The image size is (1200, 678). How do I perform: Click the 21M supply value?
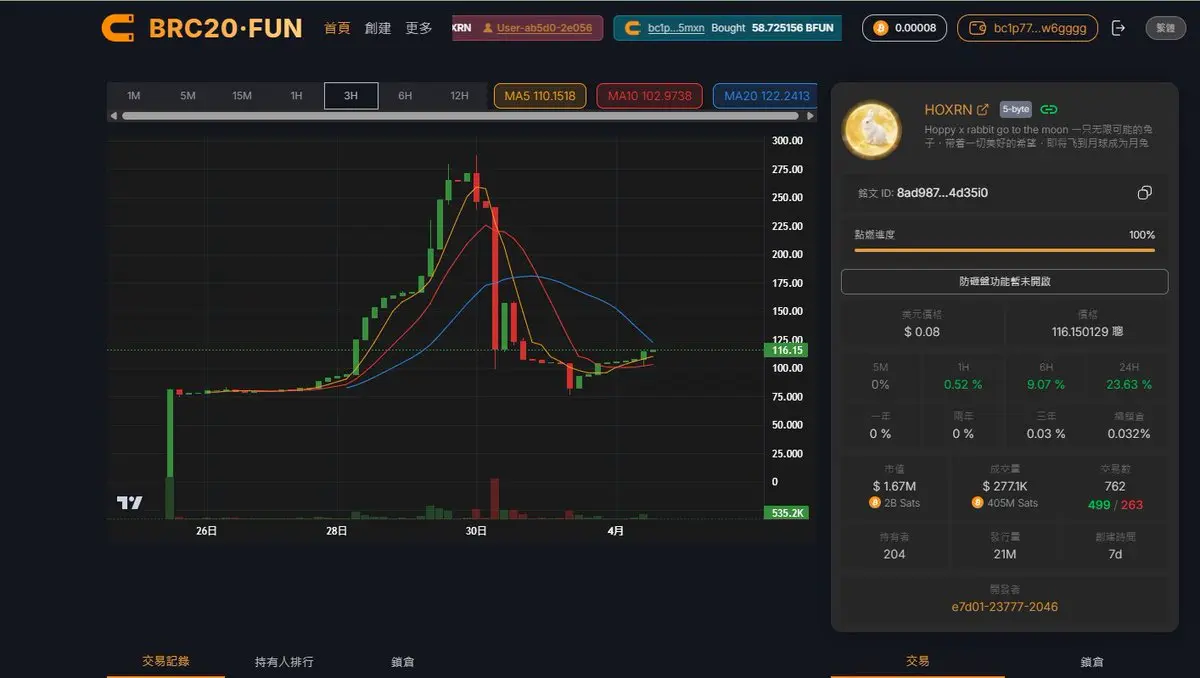coord(1004,554)
